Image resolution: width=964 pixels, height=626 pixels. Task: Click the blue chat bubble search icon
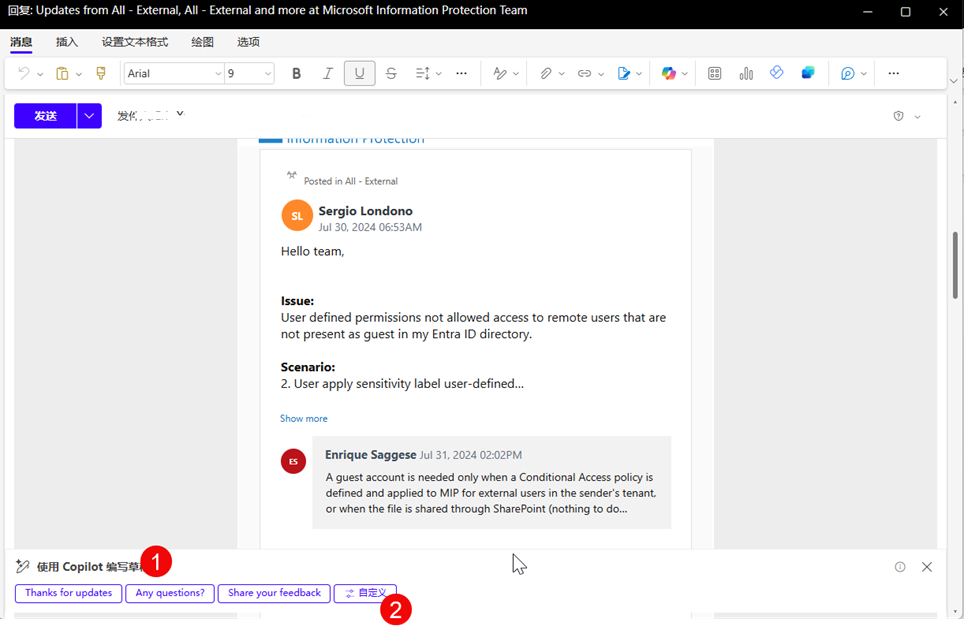click(848, 74)
